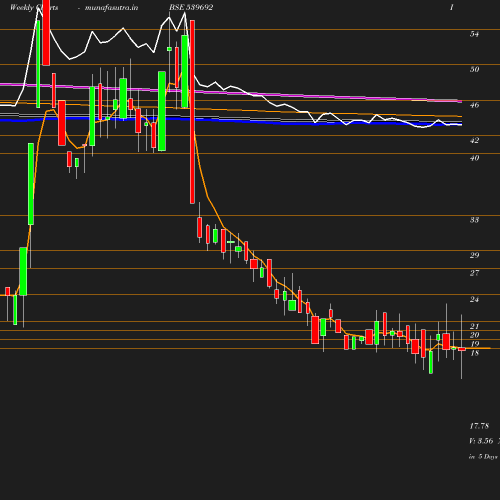The width and height of the screenshot is (500, 500).
Task: Click the 24 price axis label
Action: click(x=474, y=299)
